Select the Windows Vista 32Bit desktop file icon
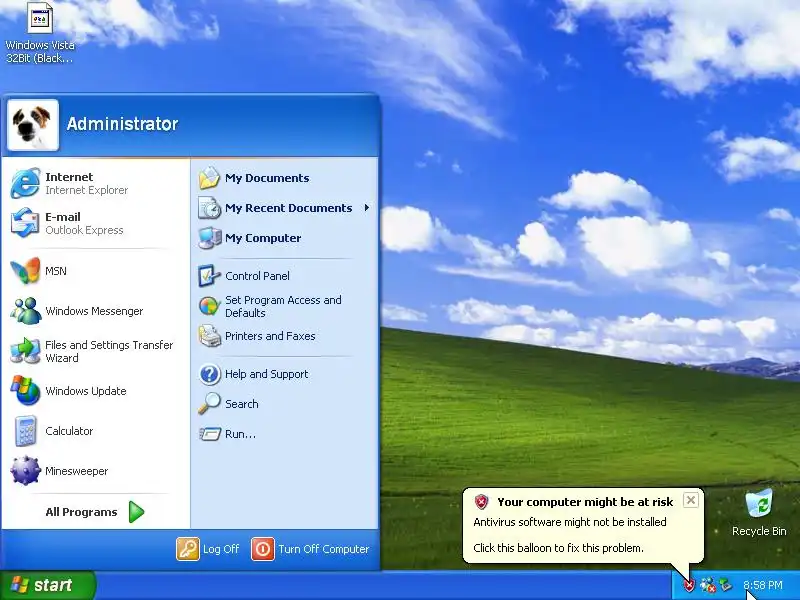Screen dimensions: 800x600 39,18
